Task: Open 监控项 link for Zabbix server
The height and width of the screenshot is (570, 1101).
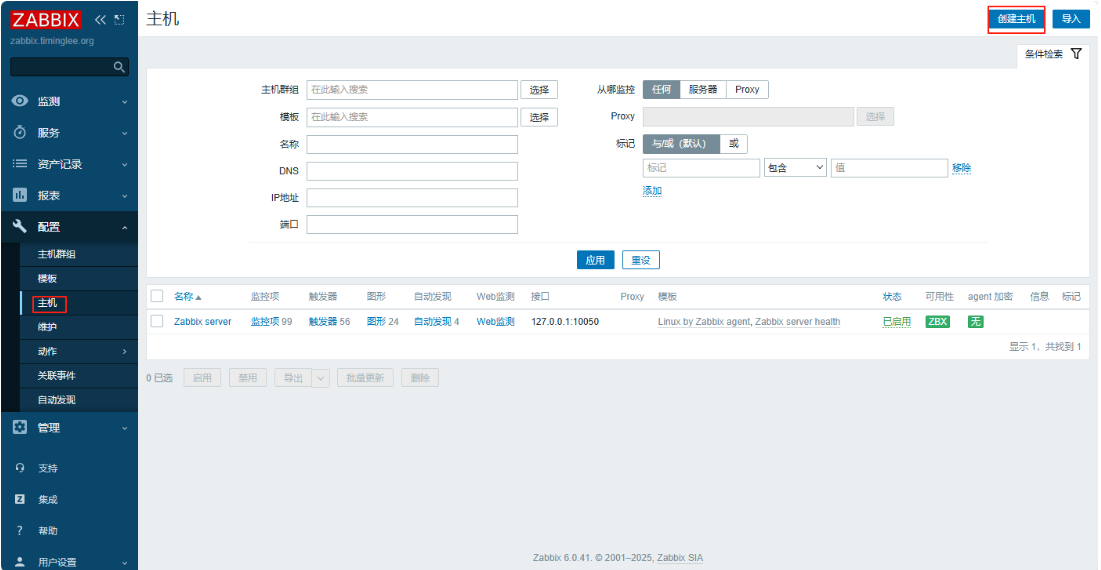Action: (265, 322)
